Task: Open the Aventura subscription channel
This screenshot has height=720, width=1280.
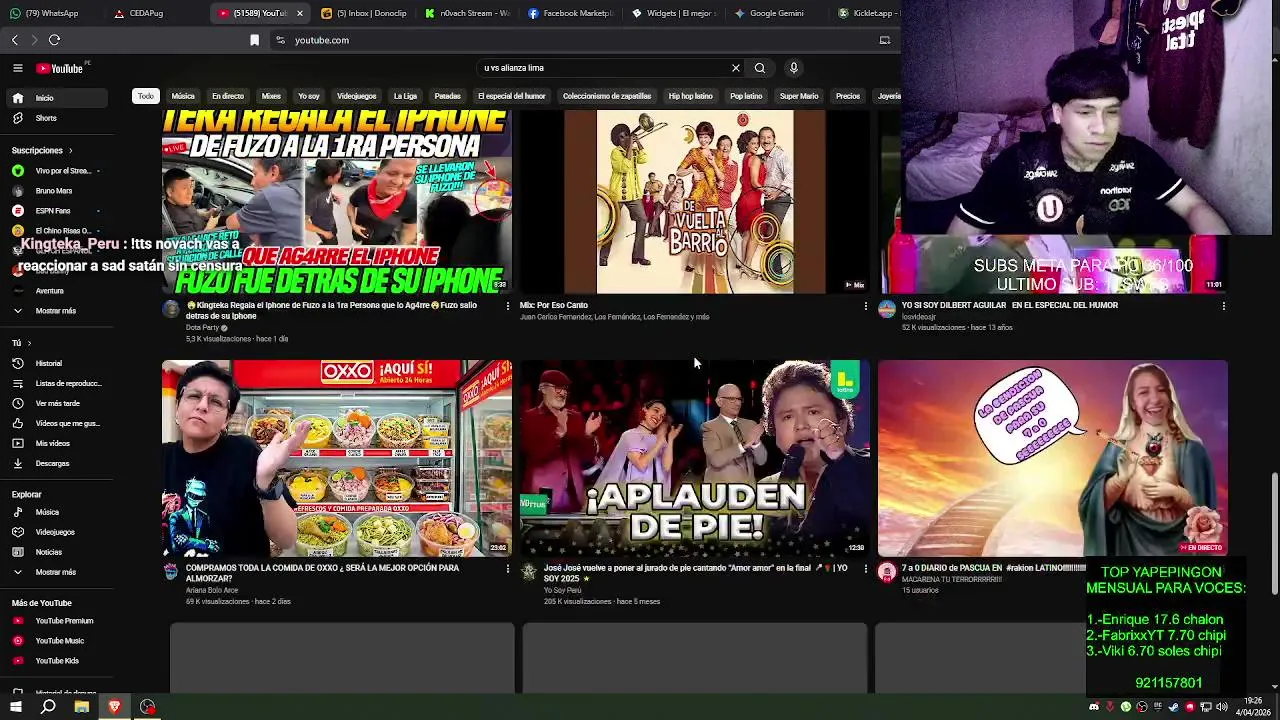Action: click(x=57, y=290)
